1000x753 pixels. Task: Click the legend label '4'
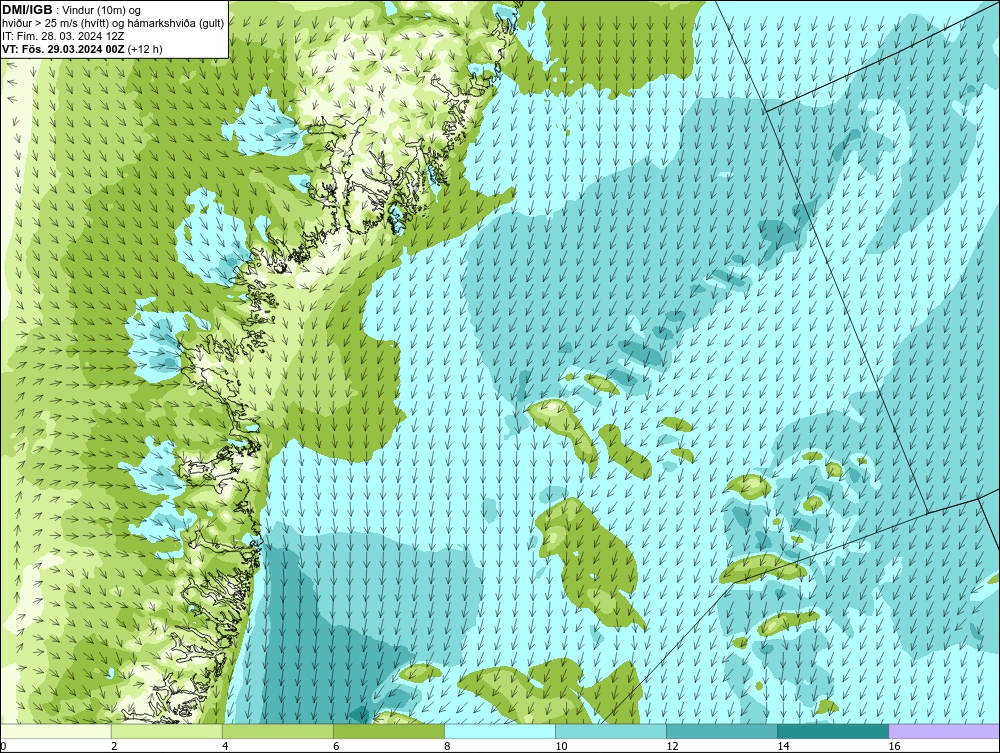226,746
